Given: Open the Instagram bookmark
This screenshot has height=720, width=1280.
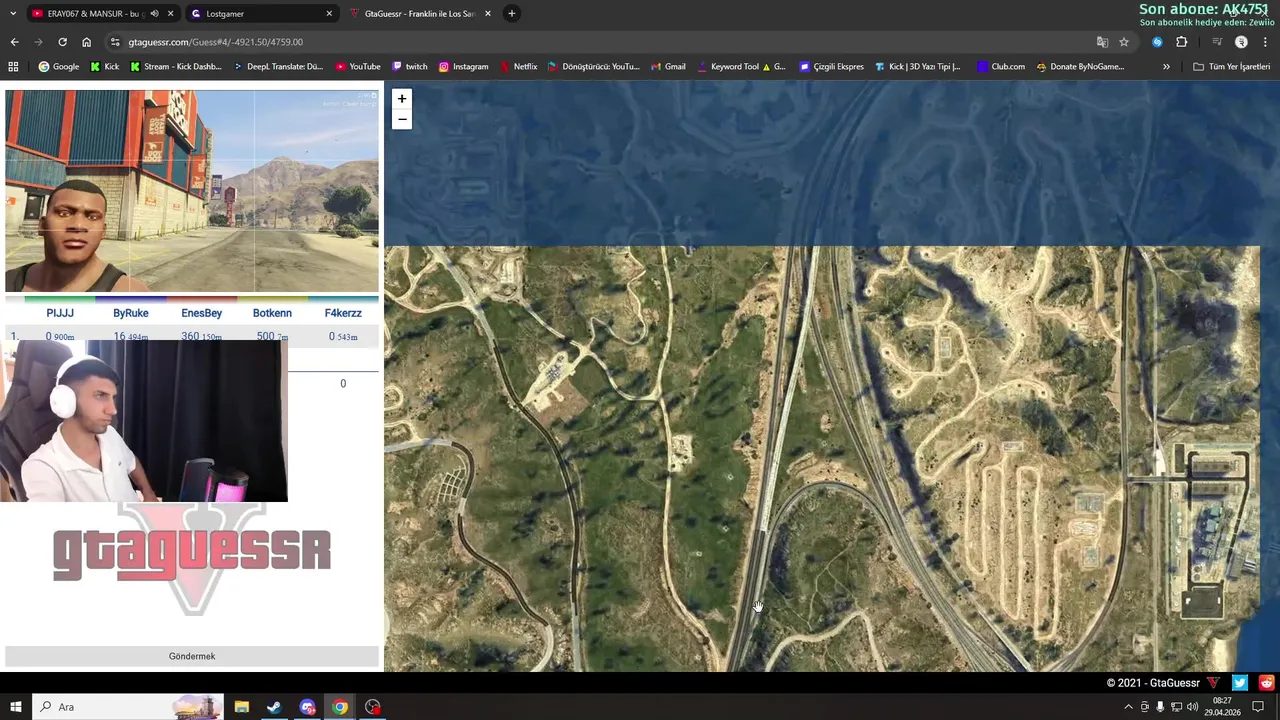Looking at the screenshot, I should [464, 67].
